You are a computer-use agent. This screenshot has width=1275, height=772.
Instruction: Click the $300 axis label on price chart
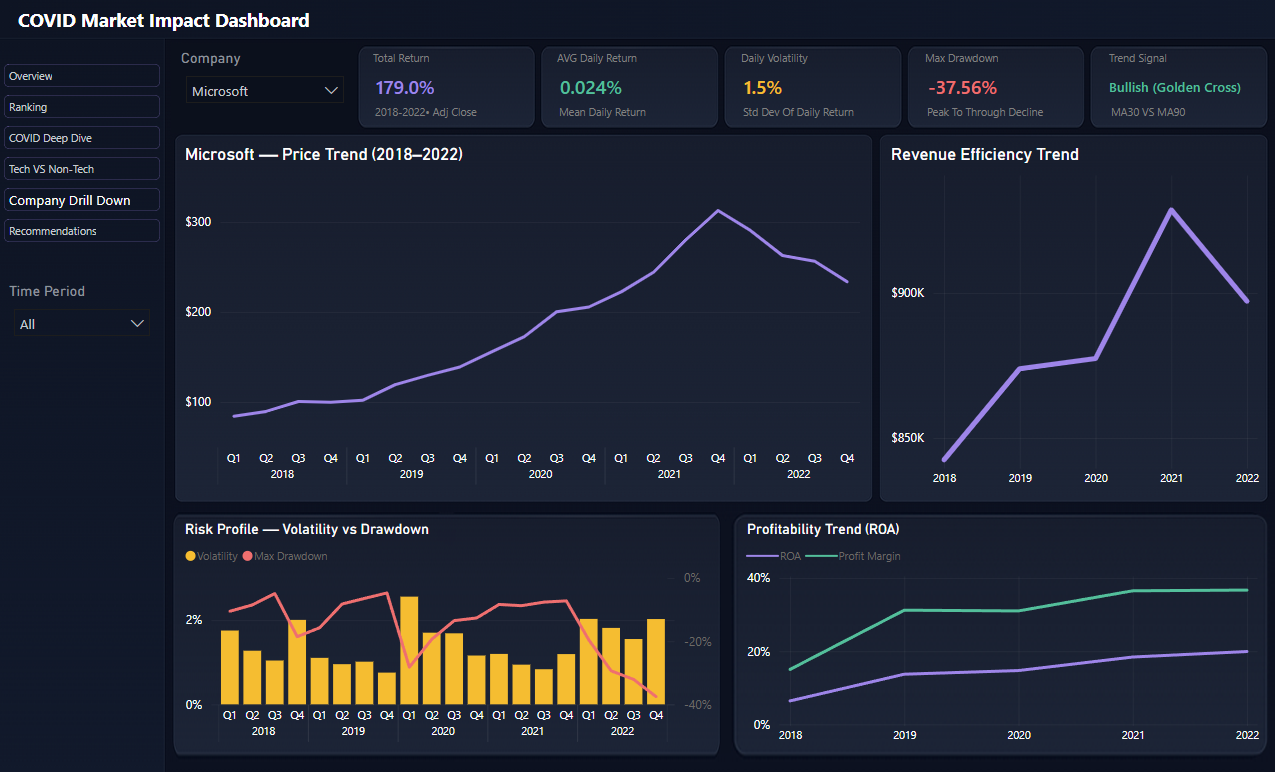click(198, 221)
